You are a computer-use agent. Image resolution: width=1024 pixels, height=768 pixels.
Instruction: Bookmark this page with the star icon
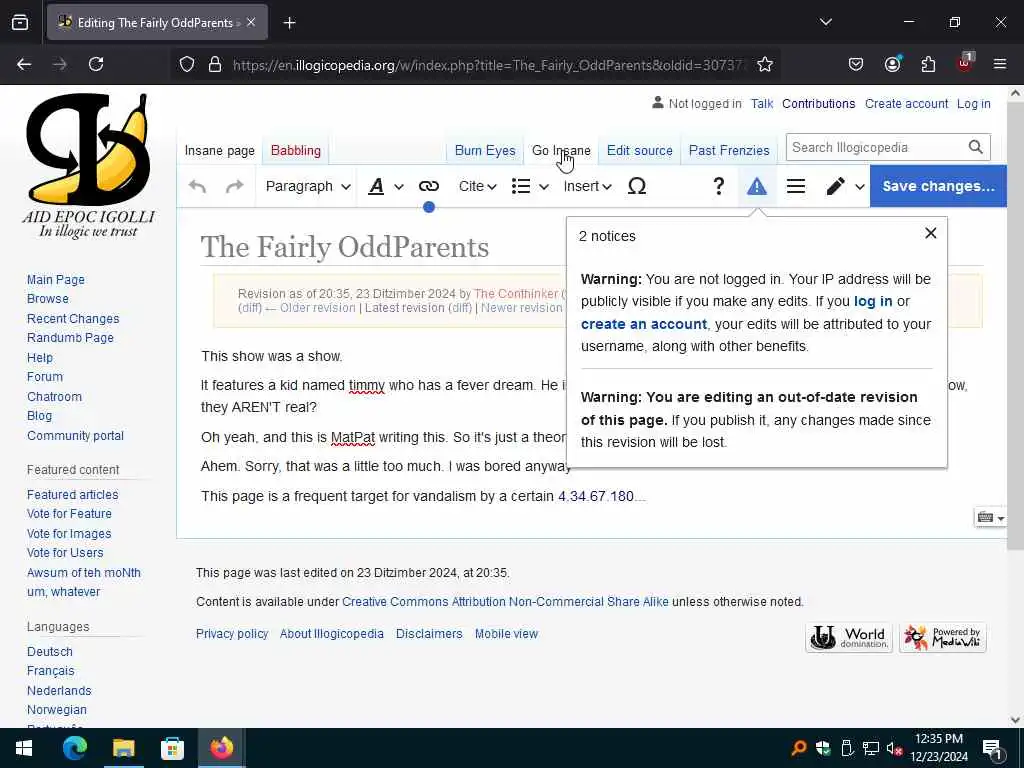coord(765,64)
